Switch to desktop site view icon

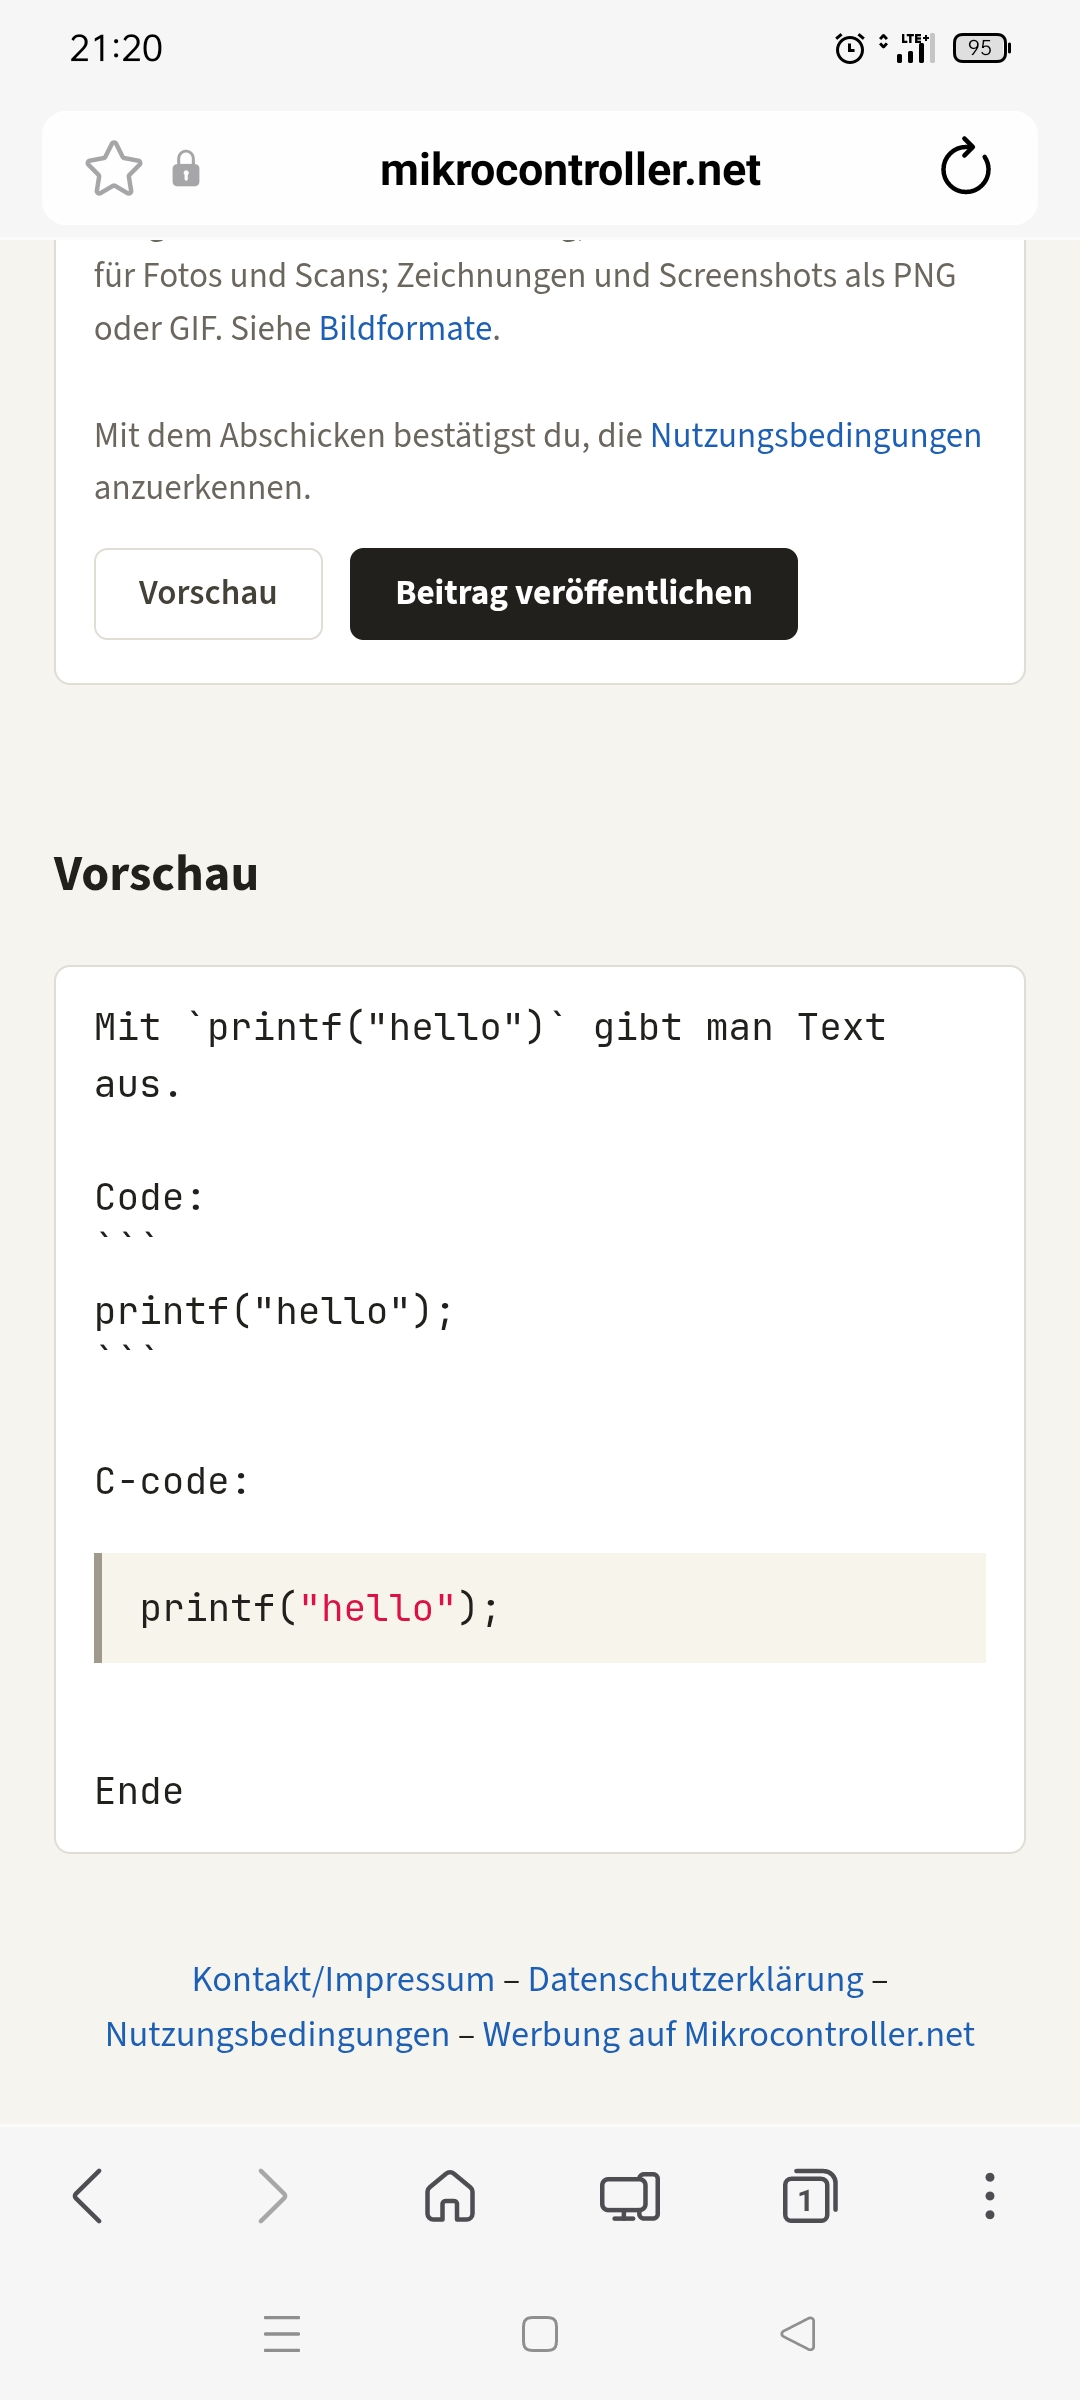tap(630, 2196)
